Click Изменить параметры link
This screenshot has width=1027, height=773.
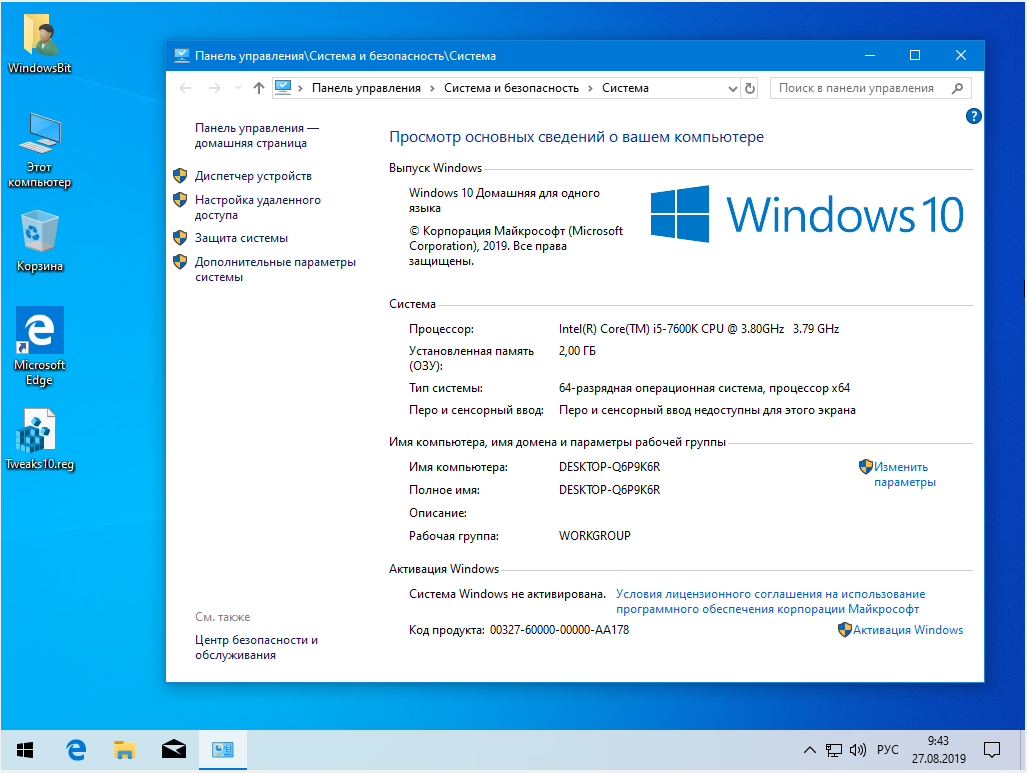[x=904, y=474]
